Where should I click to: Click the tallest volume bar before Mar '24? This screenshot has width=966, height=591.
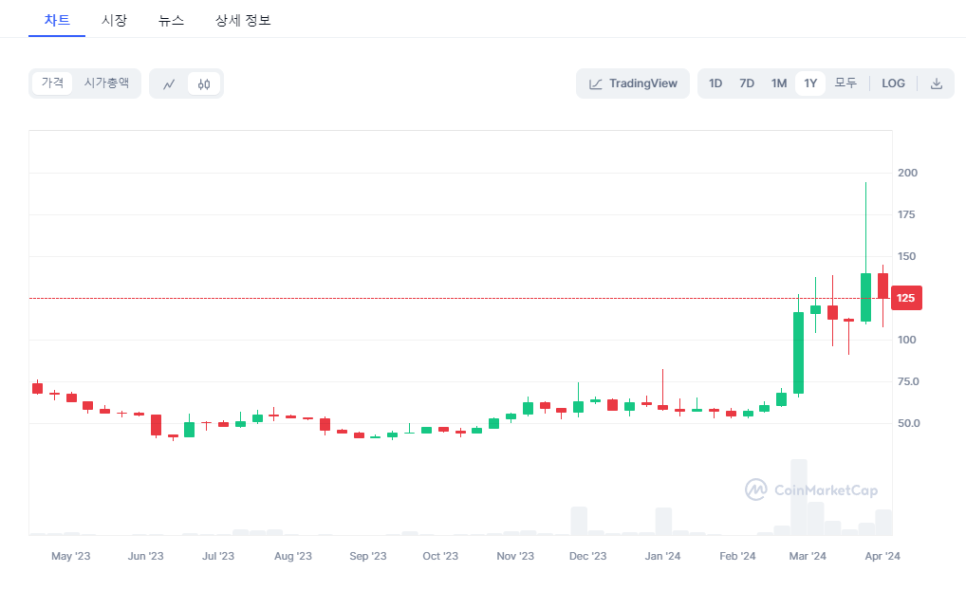[798, 497]
